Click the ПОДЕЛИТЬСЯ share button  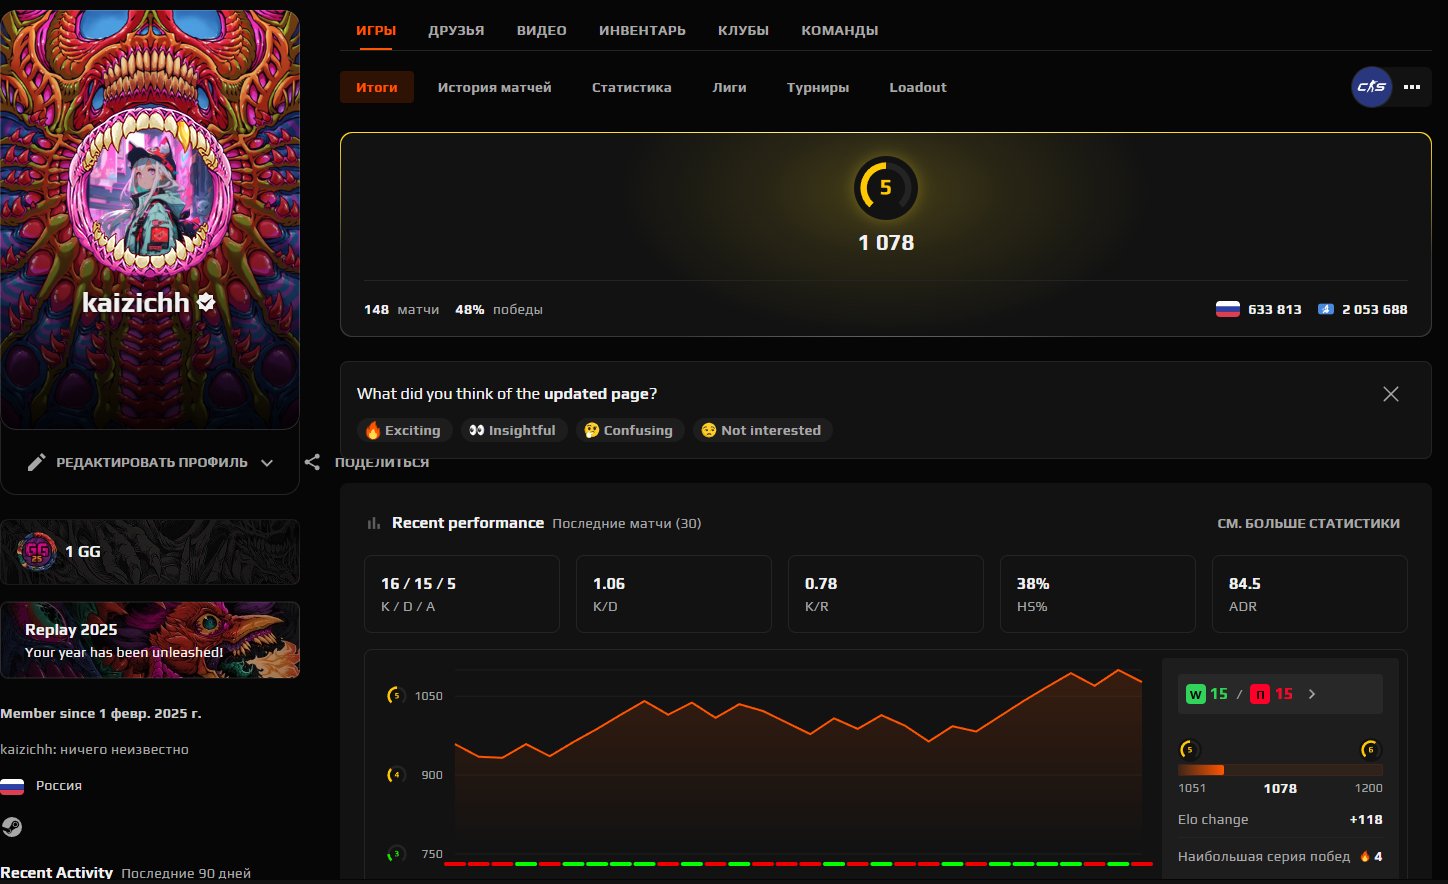pyautogui.click(x=384, y=462)
